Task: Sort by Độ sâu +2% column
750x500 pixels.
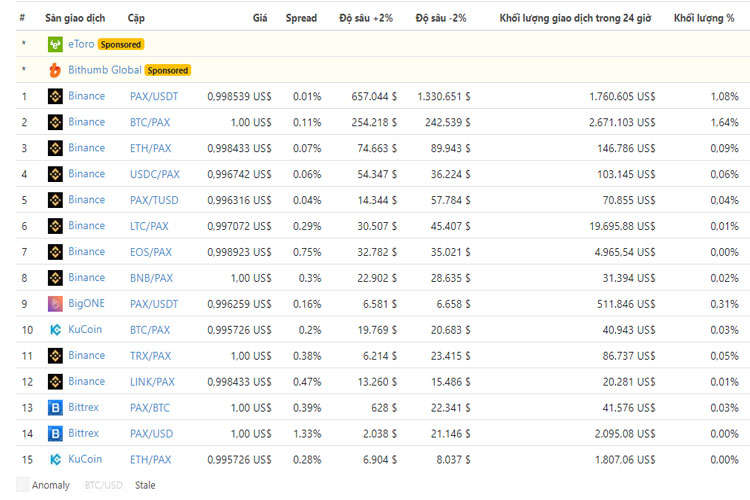Action: point(366,18)
